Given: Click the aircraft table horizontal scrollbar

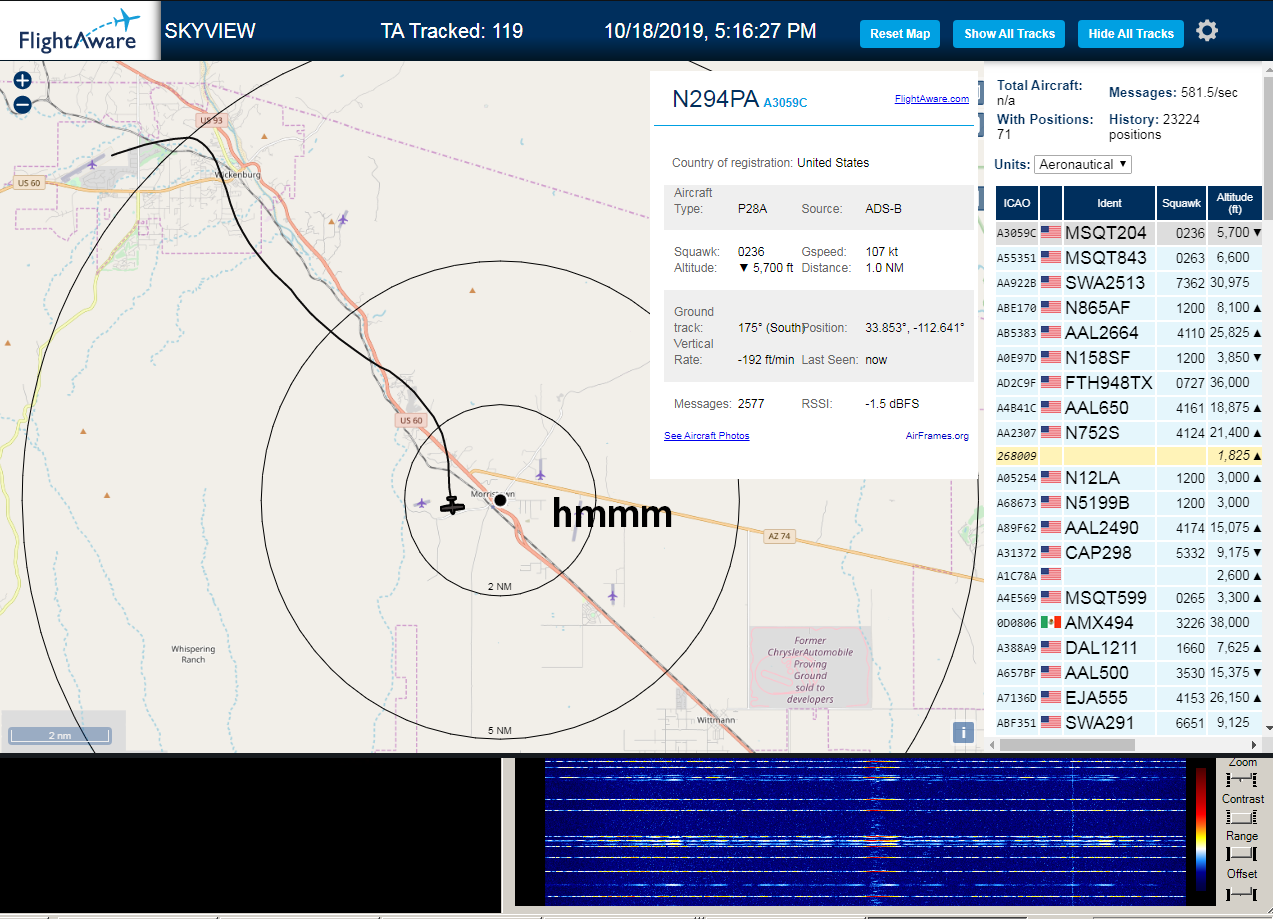Looking at the screenshot, I should point(1067,745).
